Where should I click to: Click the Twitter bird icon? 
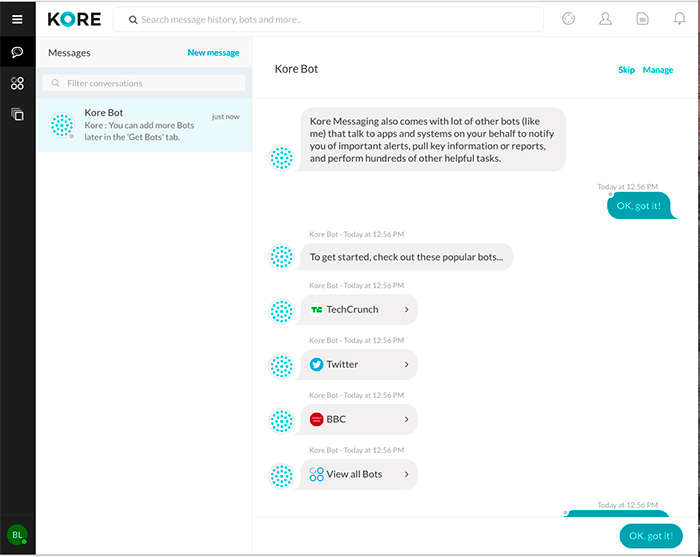[x=317, y=364]
